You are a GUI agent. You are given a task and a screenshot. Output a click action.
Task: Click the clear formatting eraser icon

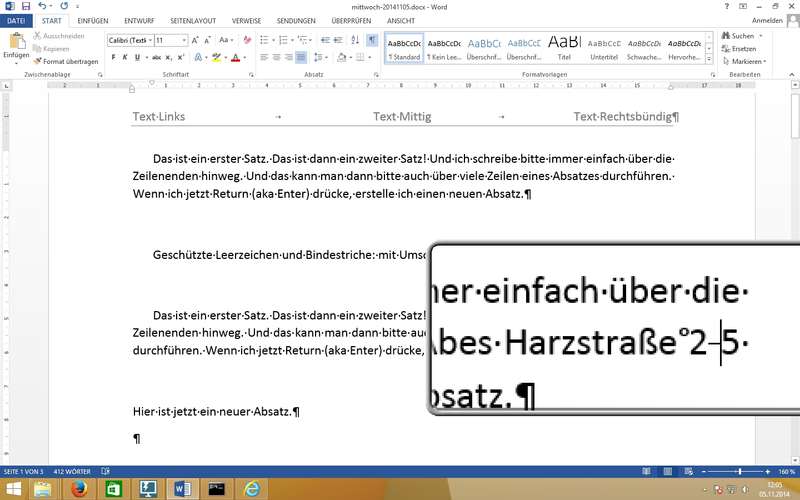coord(245,40)
